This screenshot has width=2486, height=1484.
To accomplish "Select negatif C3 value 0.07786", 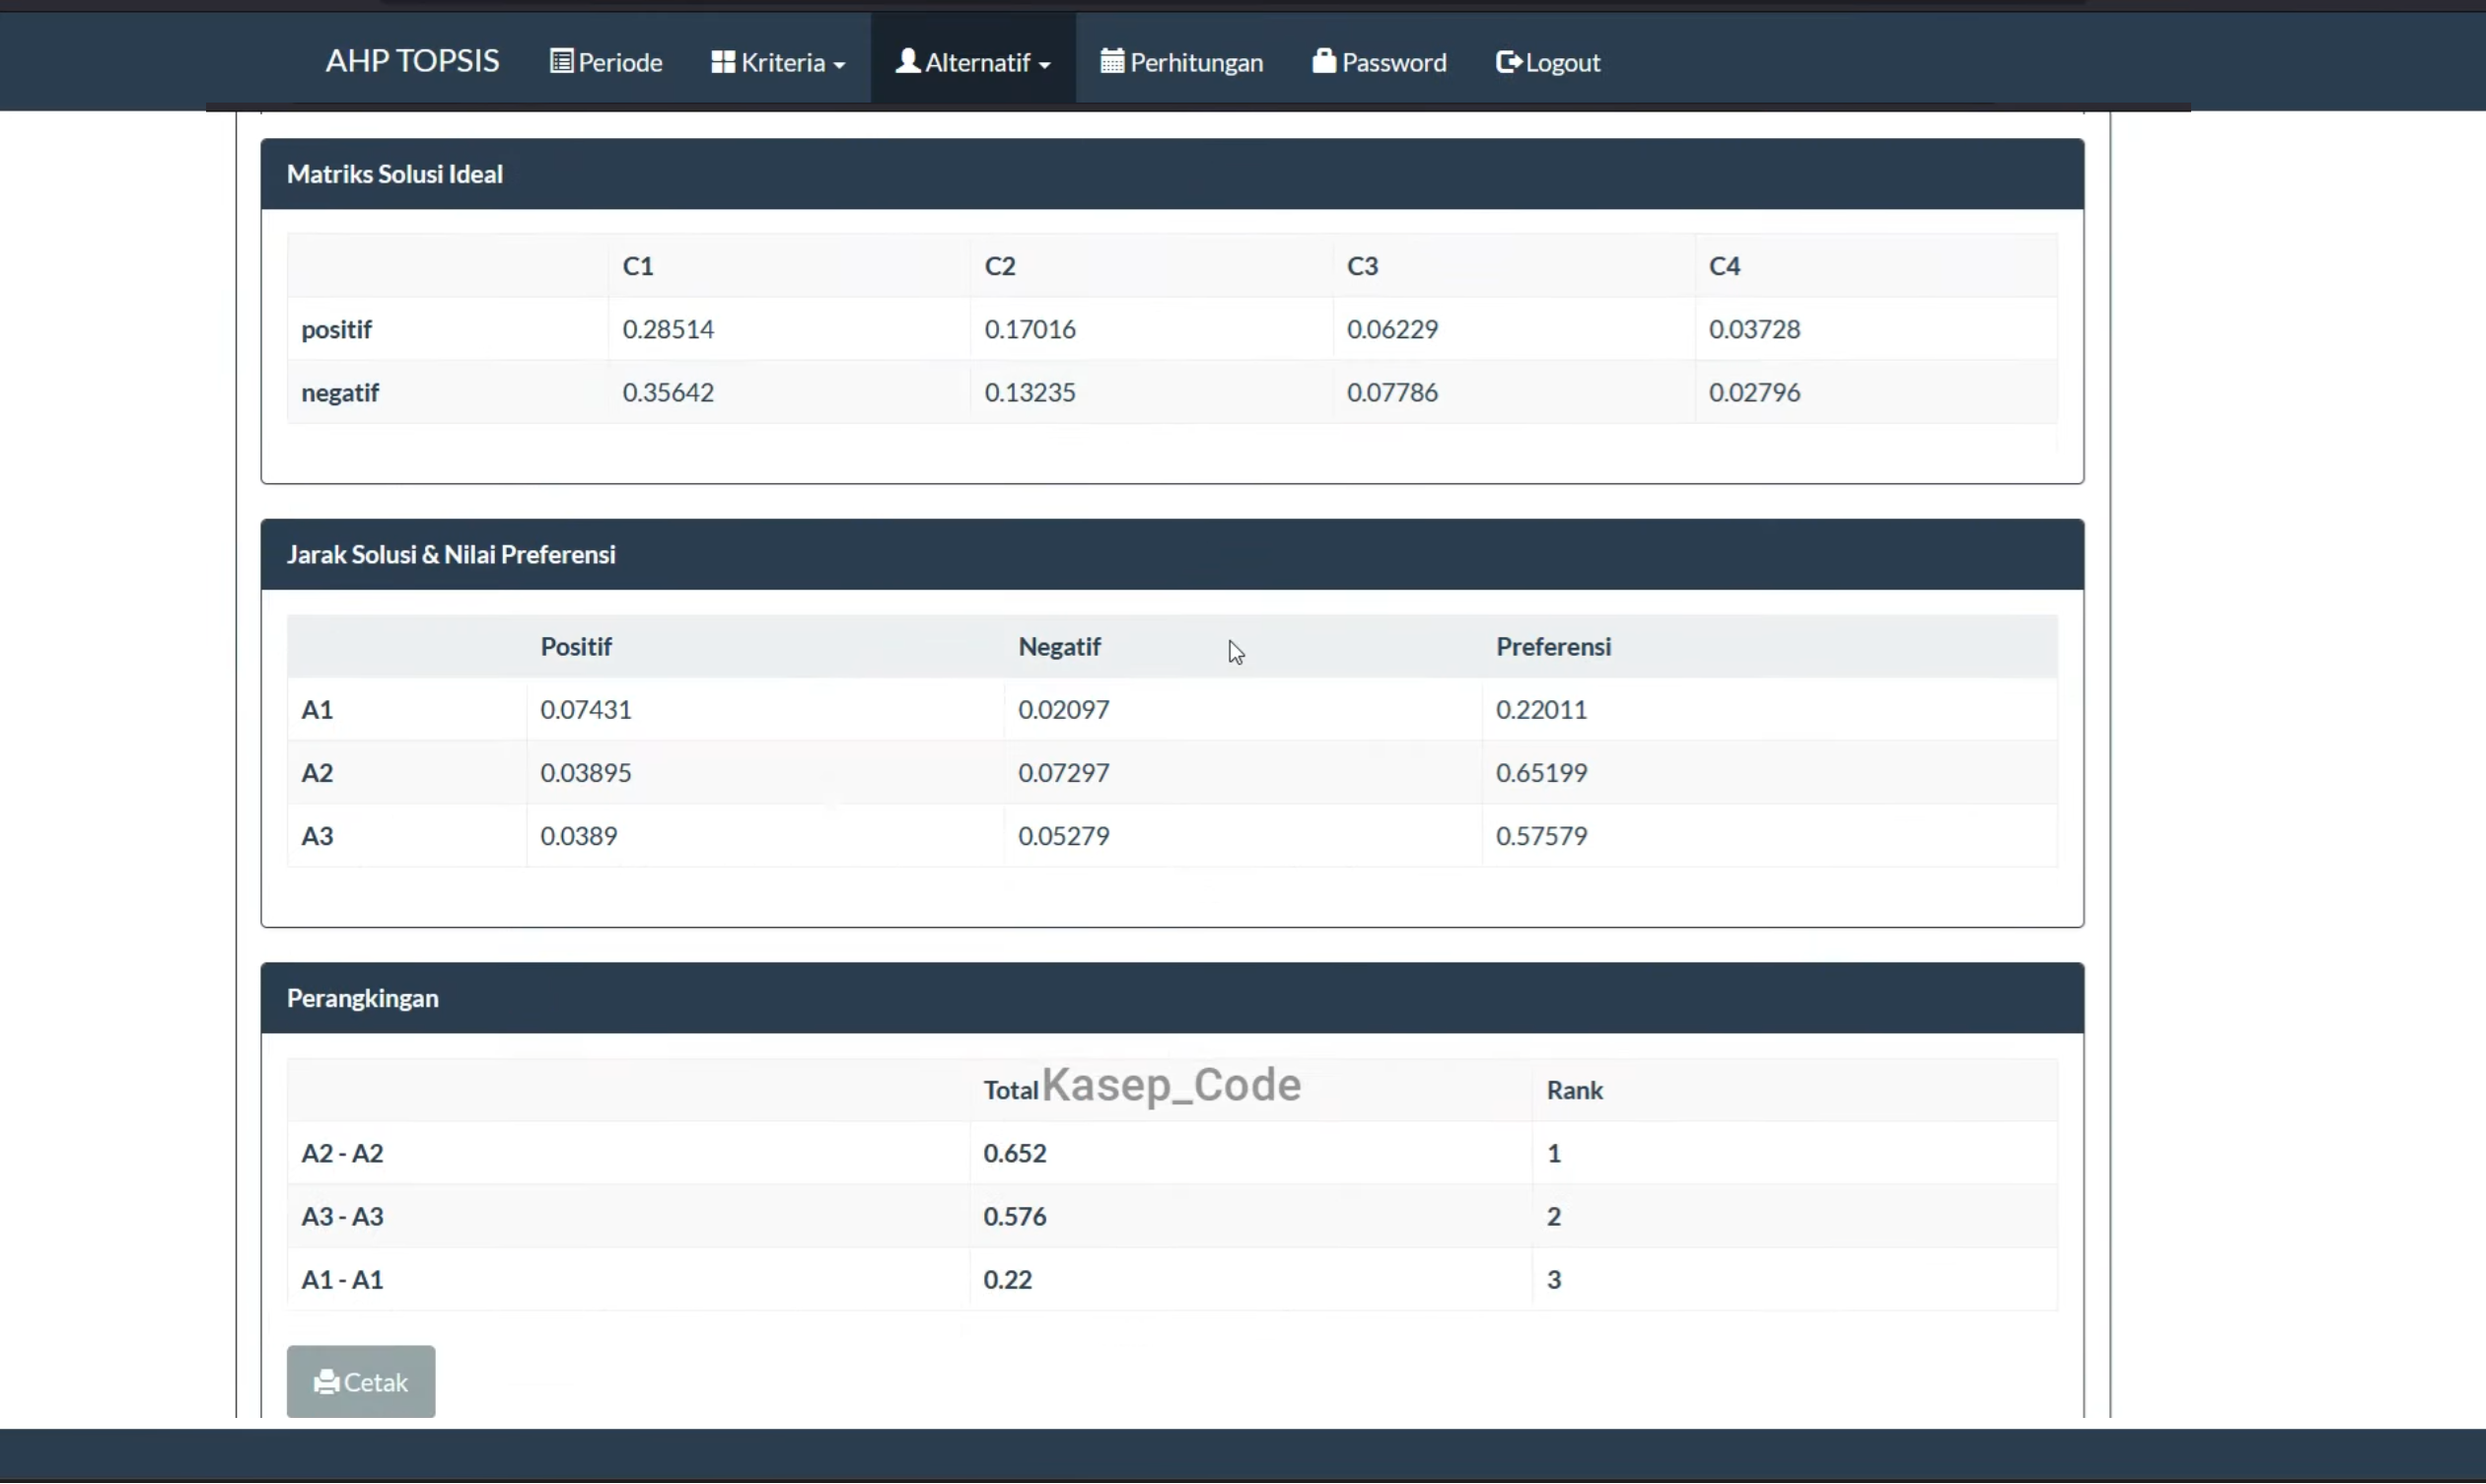I will tap(1392, 392).
